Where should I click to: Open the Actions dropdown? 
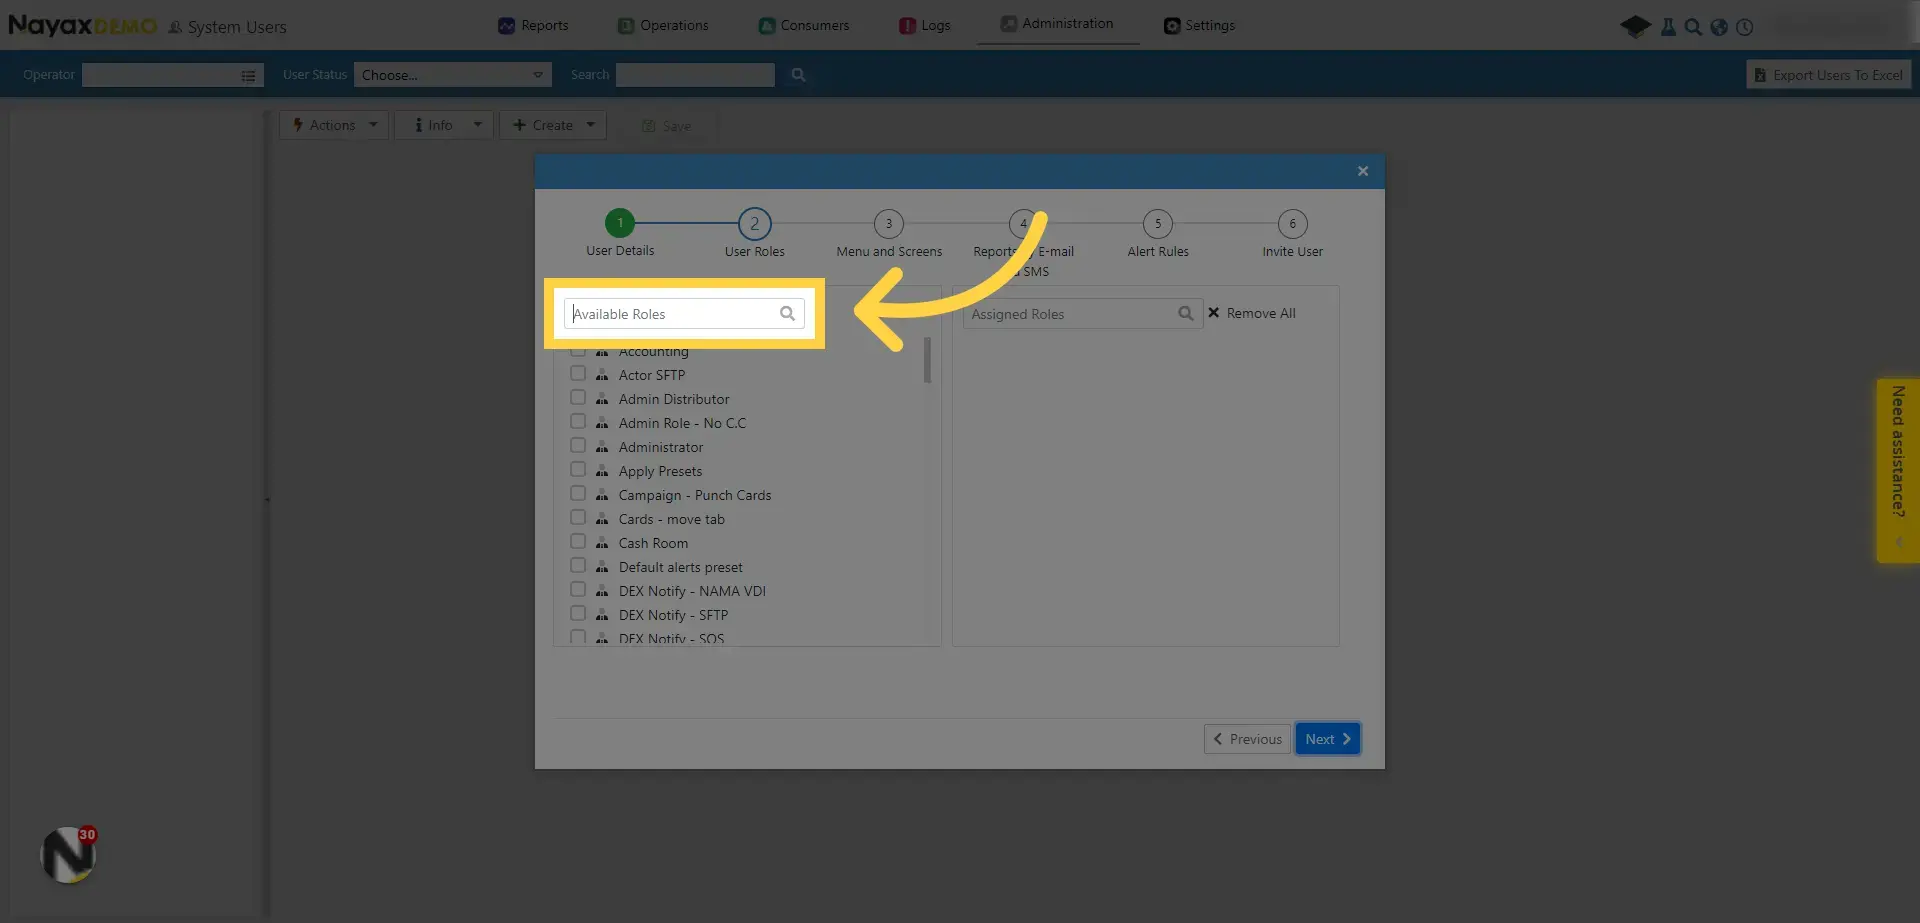click(x=334, y=125)
